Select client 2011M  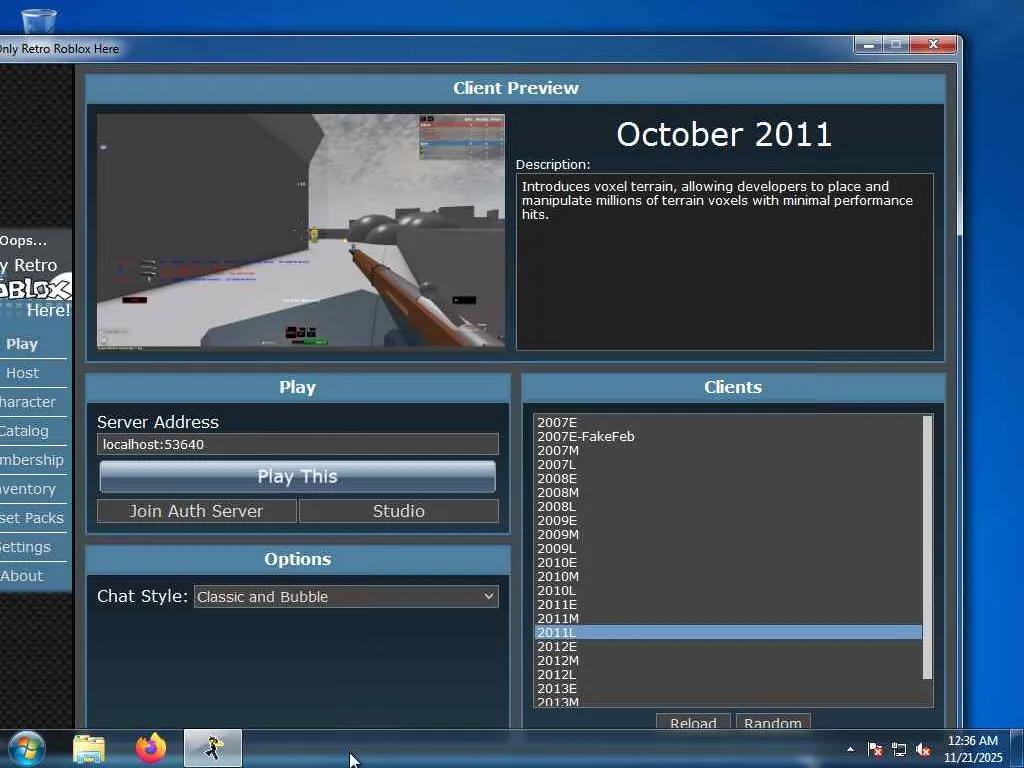pyautogui.click(x=728, y=618)
